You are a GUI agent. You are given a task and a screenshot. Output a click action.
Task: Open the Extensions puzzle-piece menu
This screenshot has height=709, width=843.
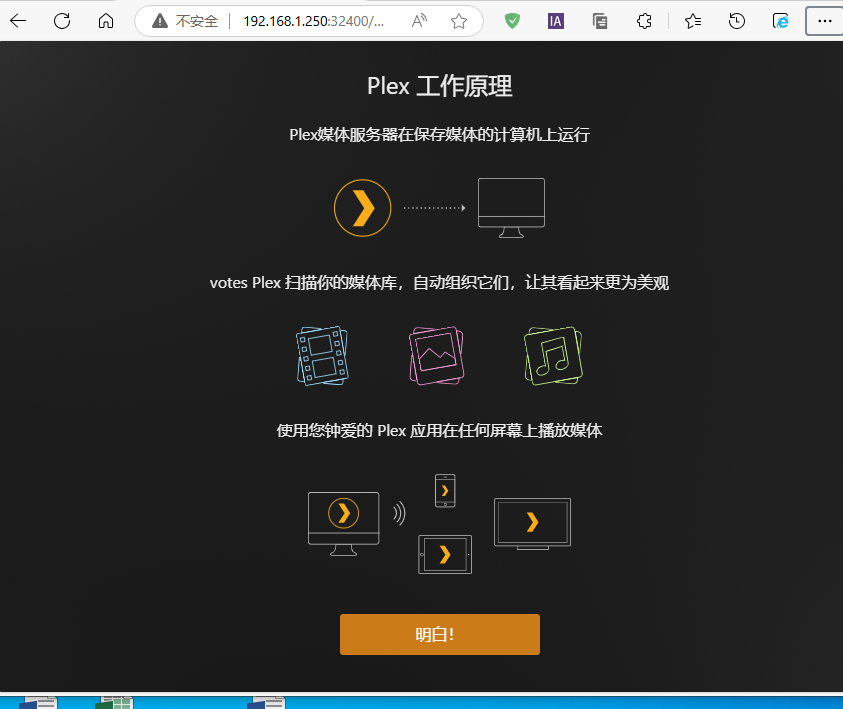644,21
